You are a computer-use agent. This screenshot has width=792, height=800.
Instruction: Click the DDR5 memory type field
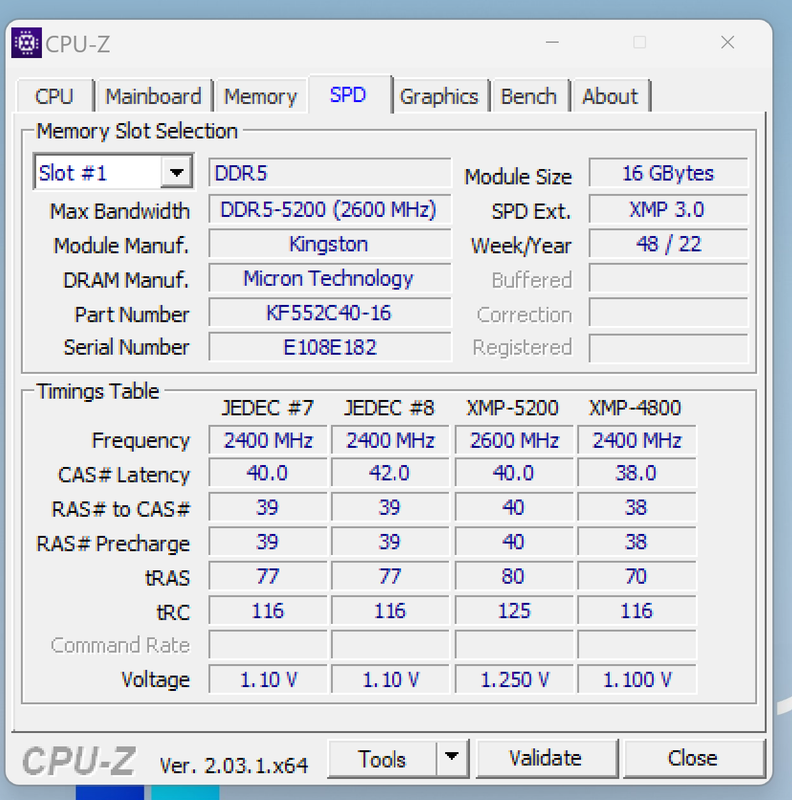[x=330, y=173]
